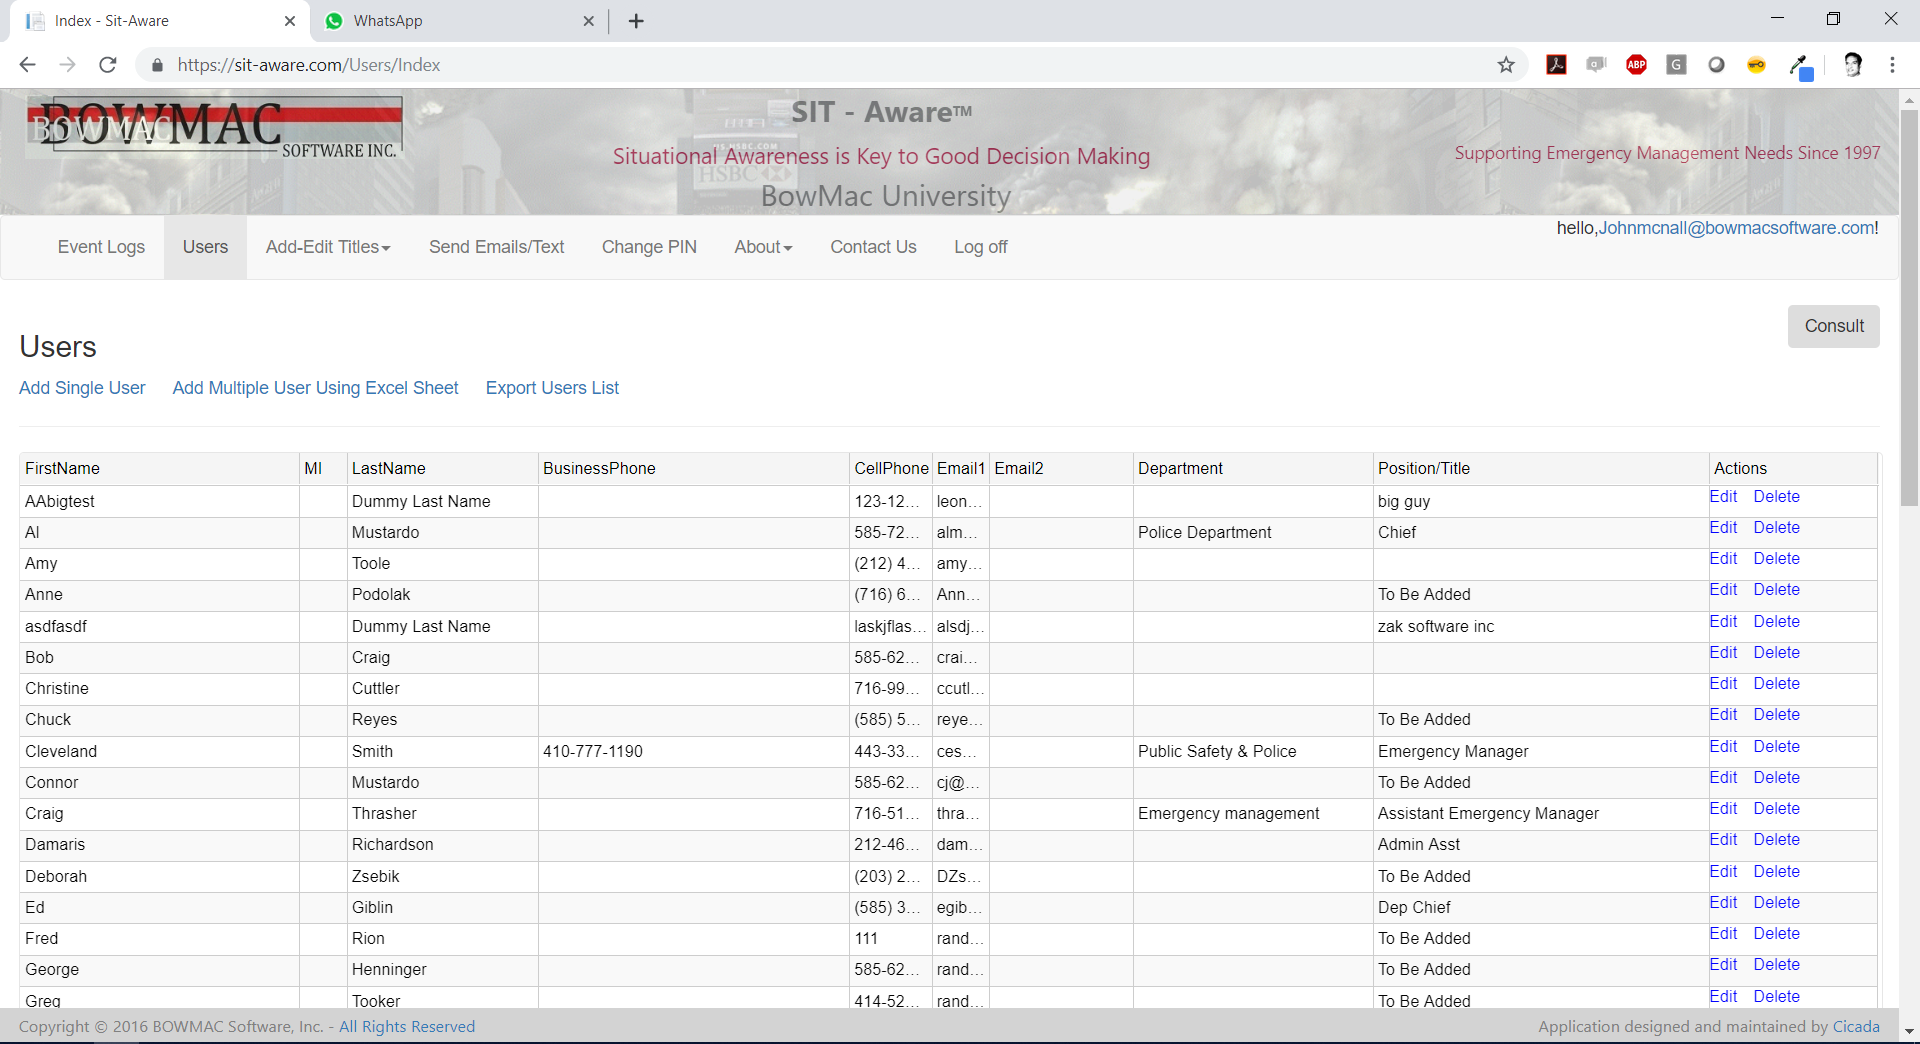Select the Police Department cell
Screen dimensions: 1920x1044
click(1253, 533)
